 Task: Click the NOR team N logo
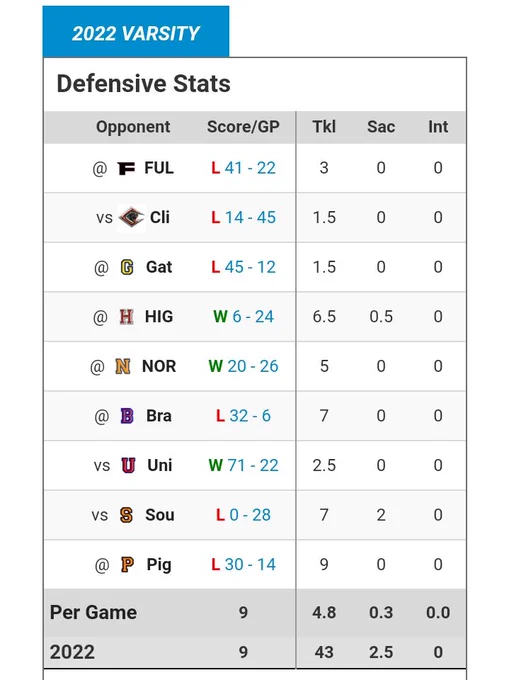(x=123, y=366)
